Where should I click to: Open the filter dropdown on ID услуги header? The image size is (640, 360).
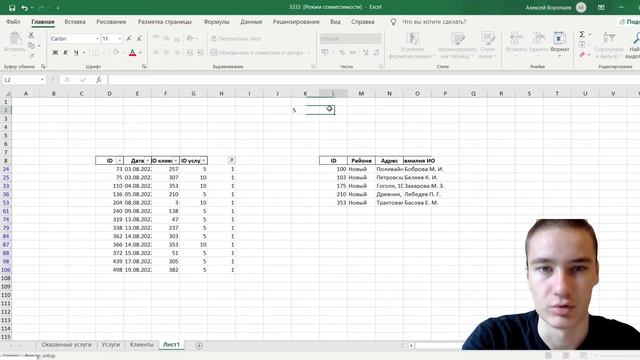pyautogui.click(x=204, y=161)
